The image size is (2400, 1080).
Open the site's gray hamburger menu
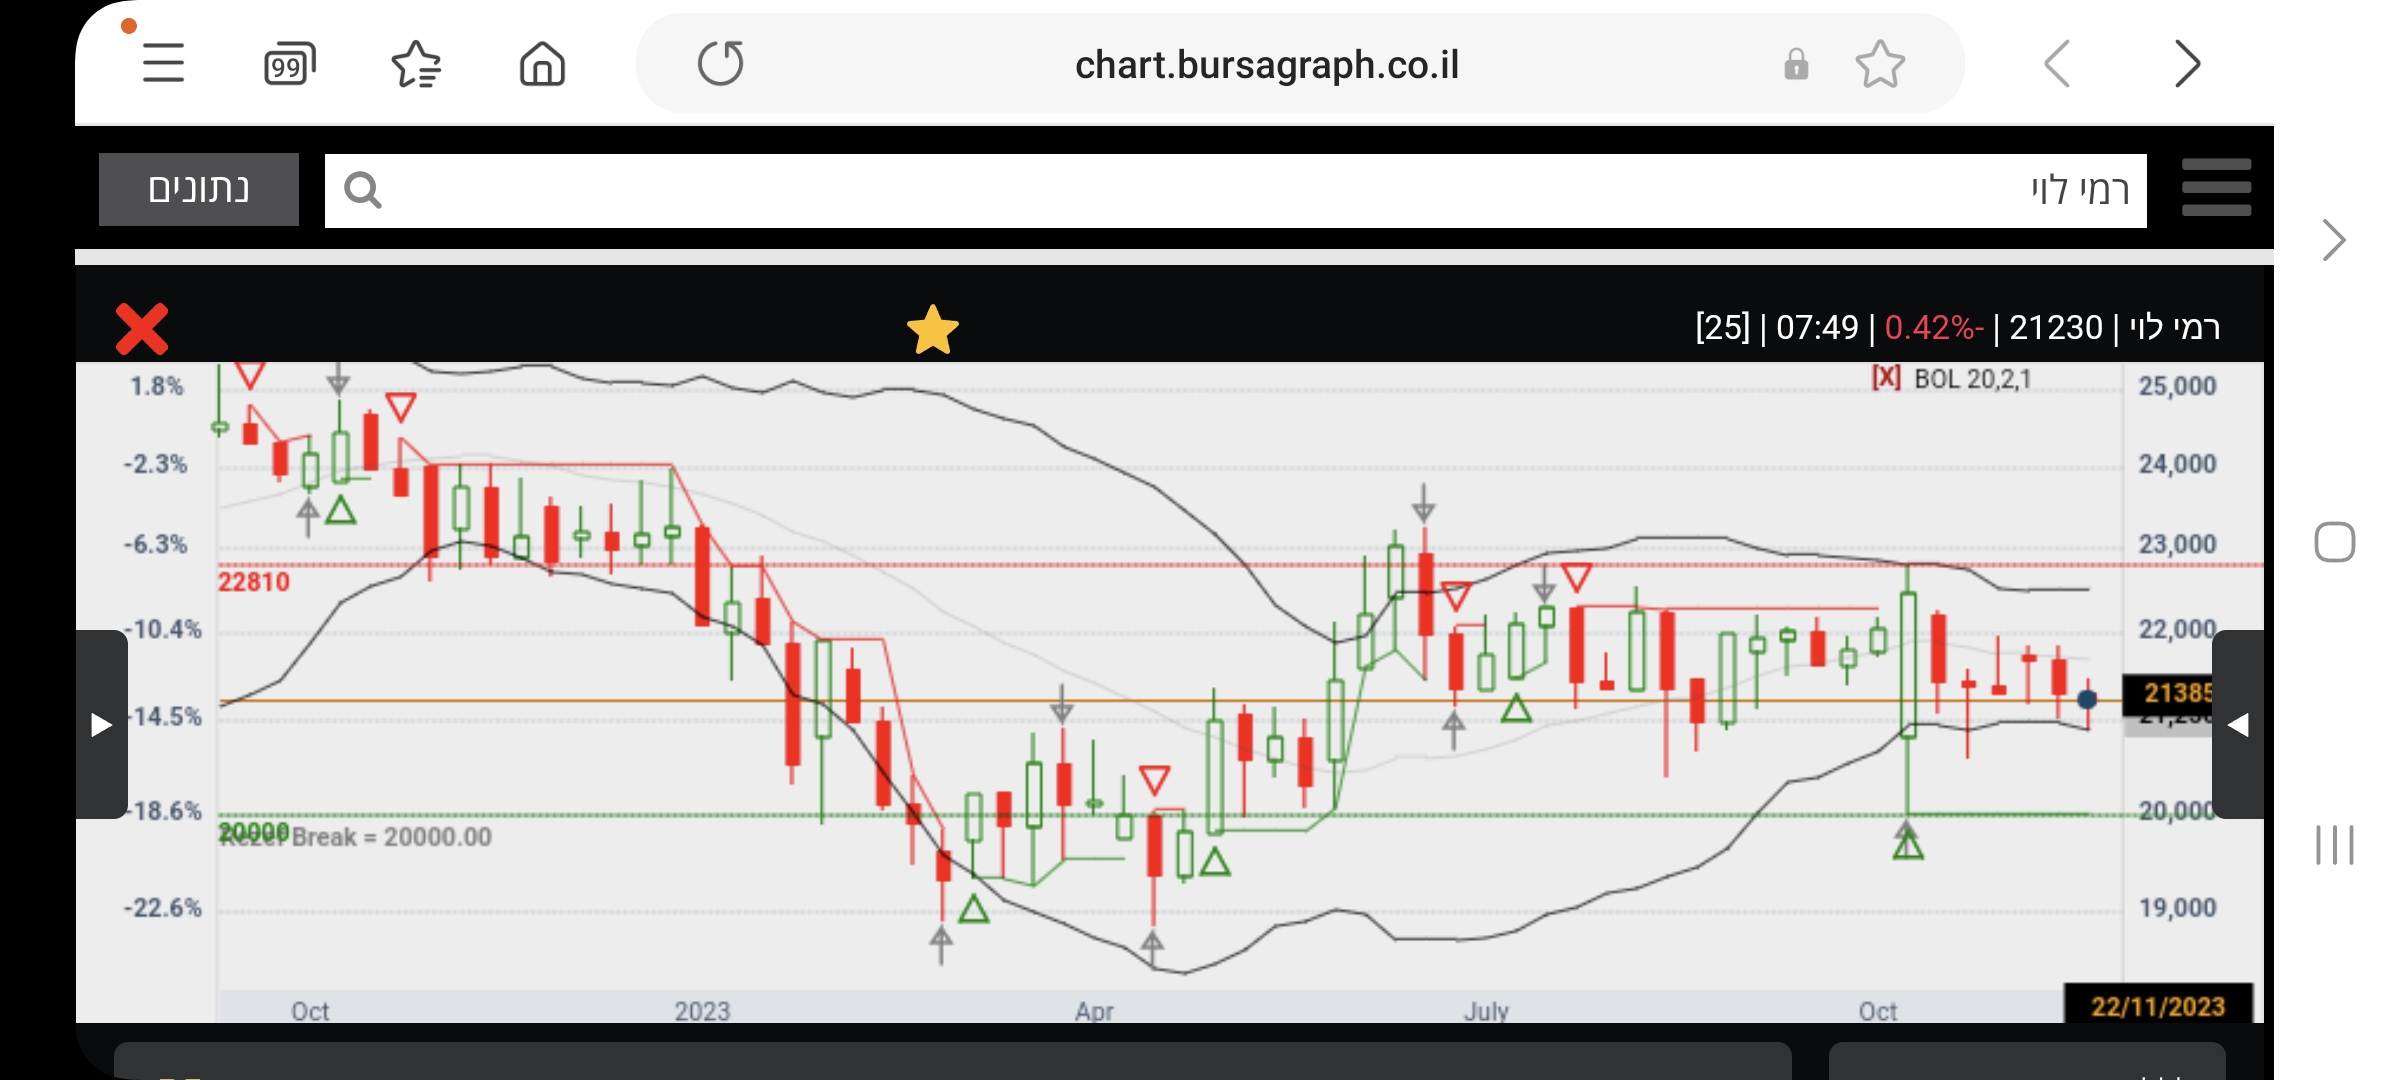click(2216, 188)
